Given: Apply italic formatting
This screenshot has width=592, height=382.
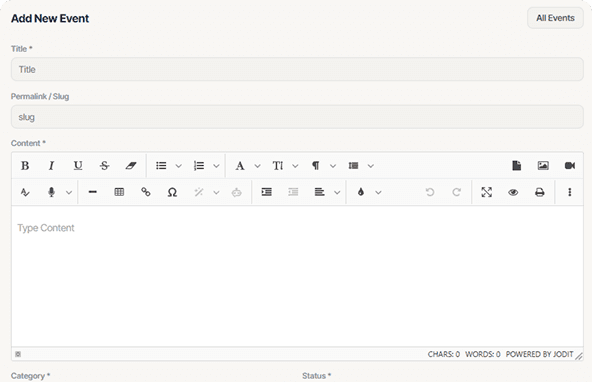Looking at the screenshot, I should tap(51, 166).
